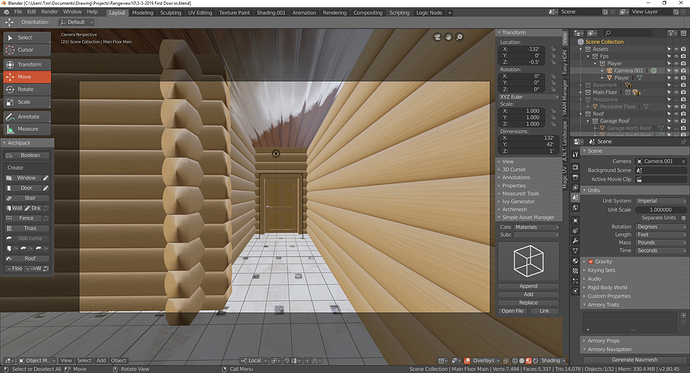Click the Archipack Stair button
This screenshot has height=373, width=690.
[27, 198]
